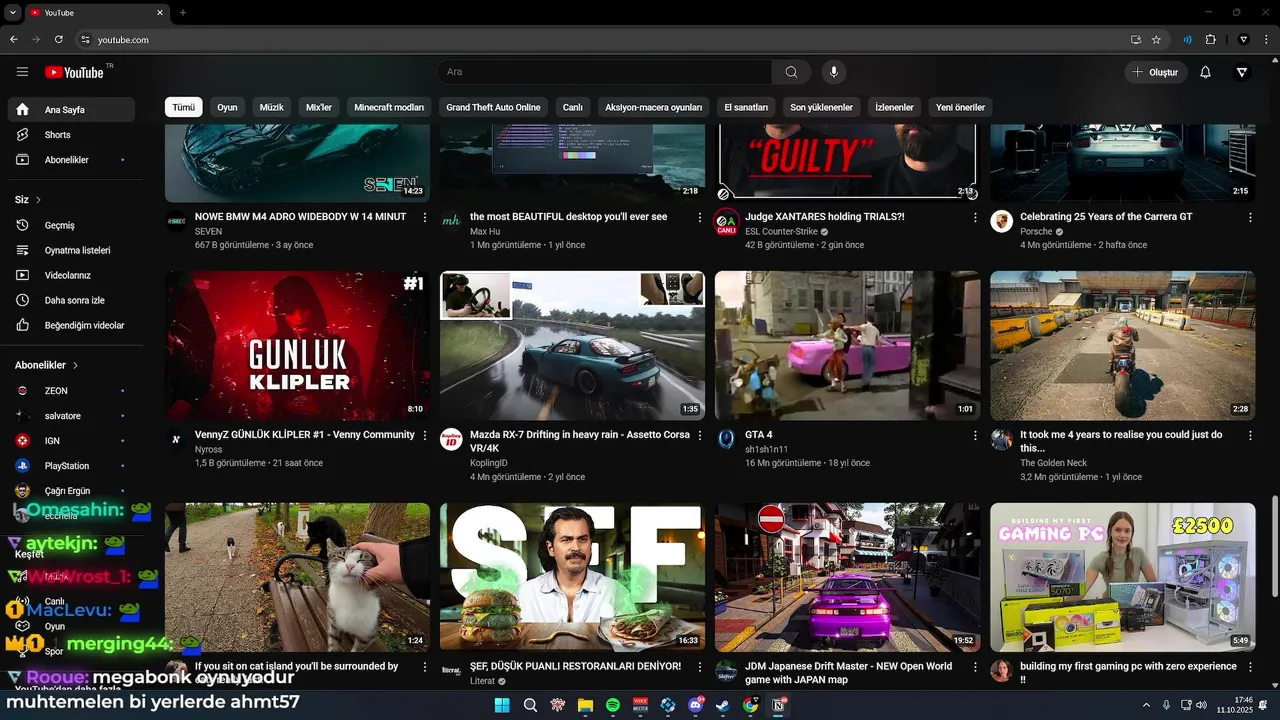Open more options for Mazda RX-7 video

point(700,435)
